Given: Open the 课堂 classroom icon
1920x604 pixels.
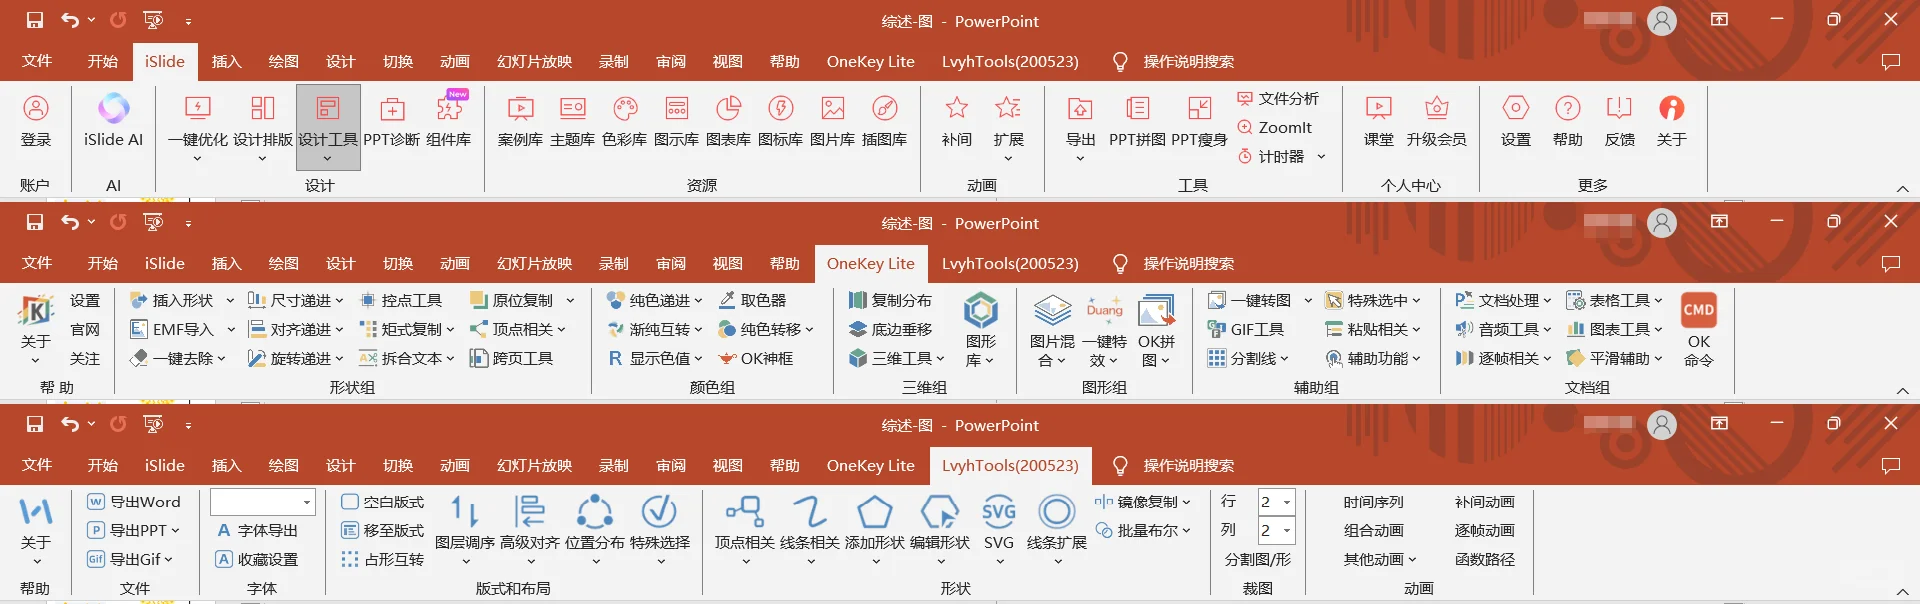Looking at the screenshot, I should coord(1379,121).
